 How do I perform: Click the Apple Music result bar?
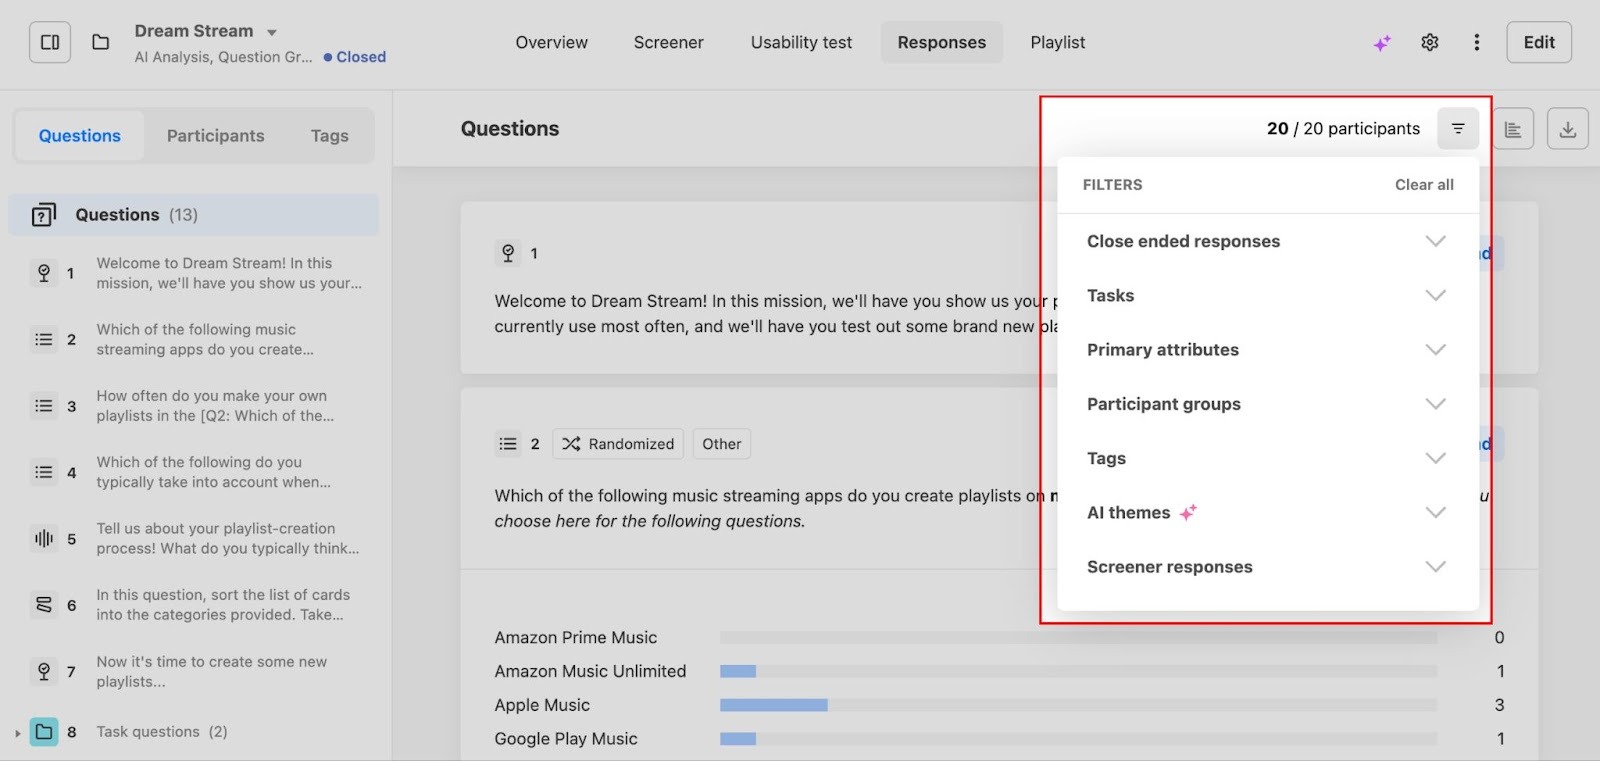773,705
